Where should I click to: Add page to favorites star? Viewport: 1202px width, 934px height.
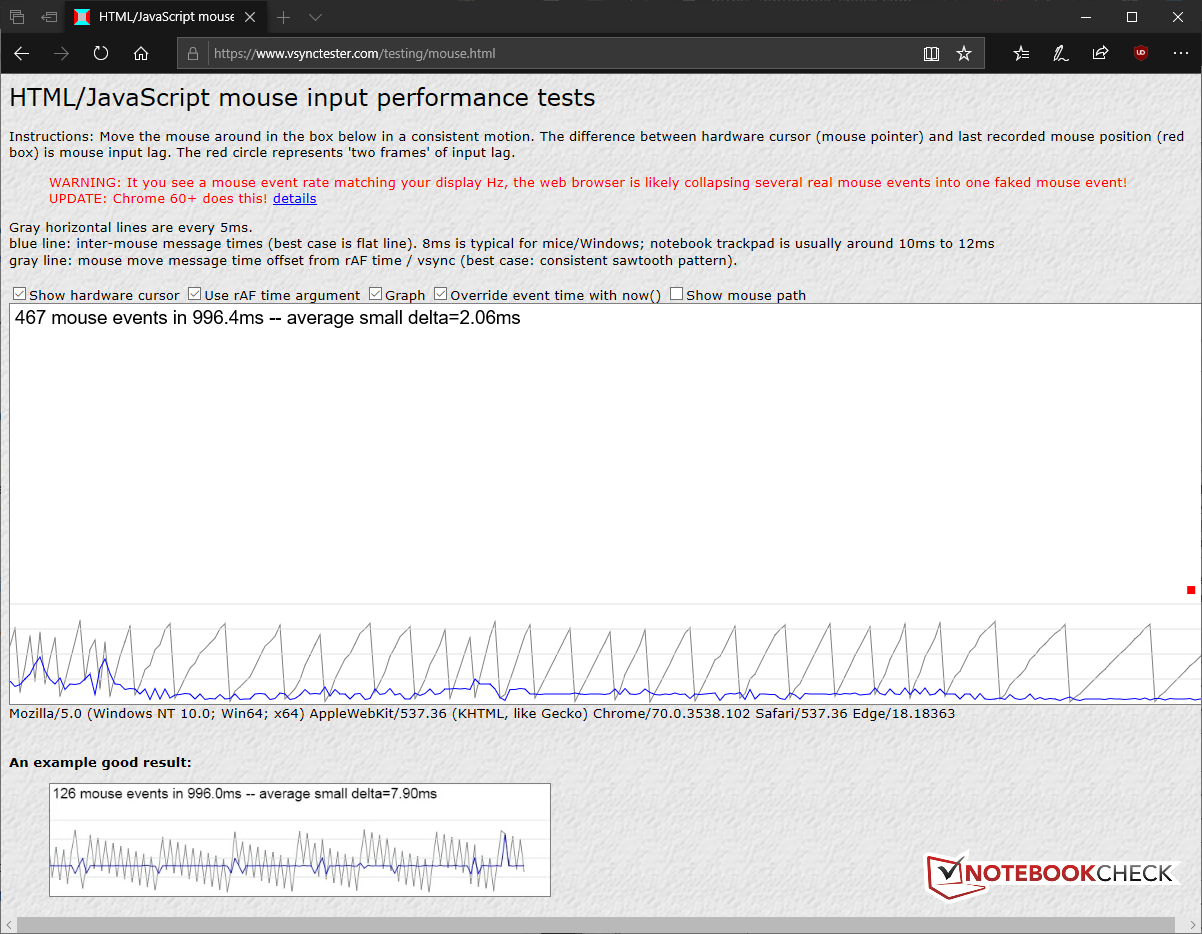(964, 53)
